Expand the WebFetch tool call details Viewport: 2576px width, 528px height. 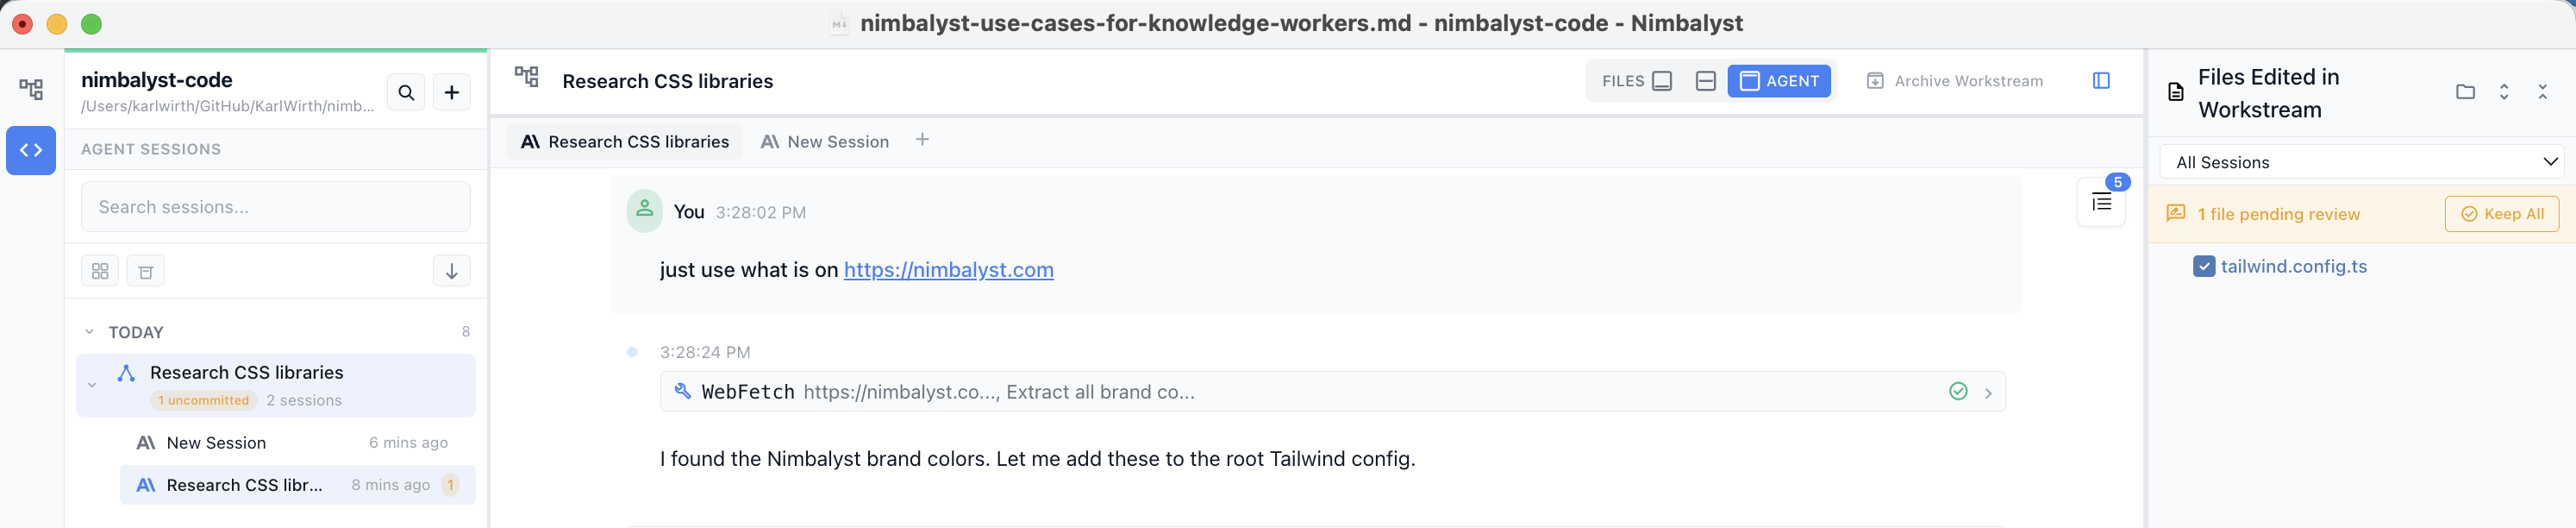click(1988, 393)
